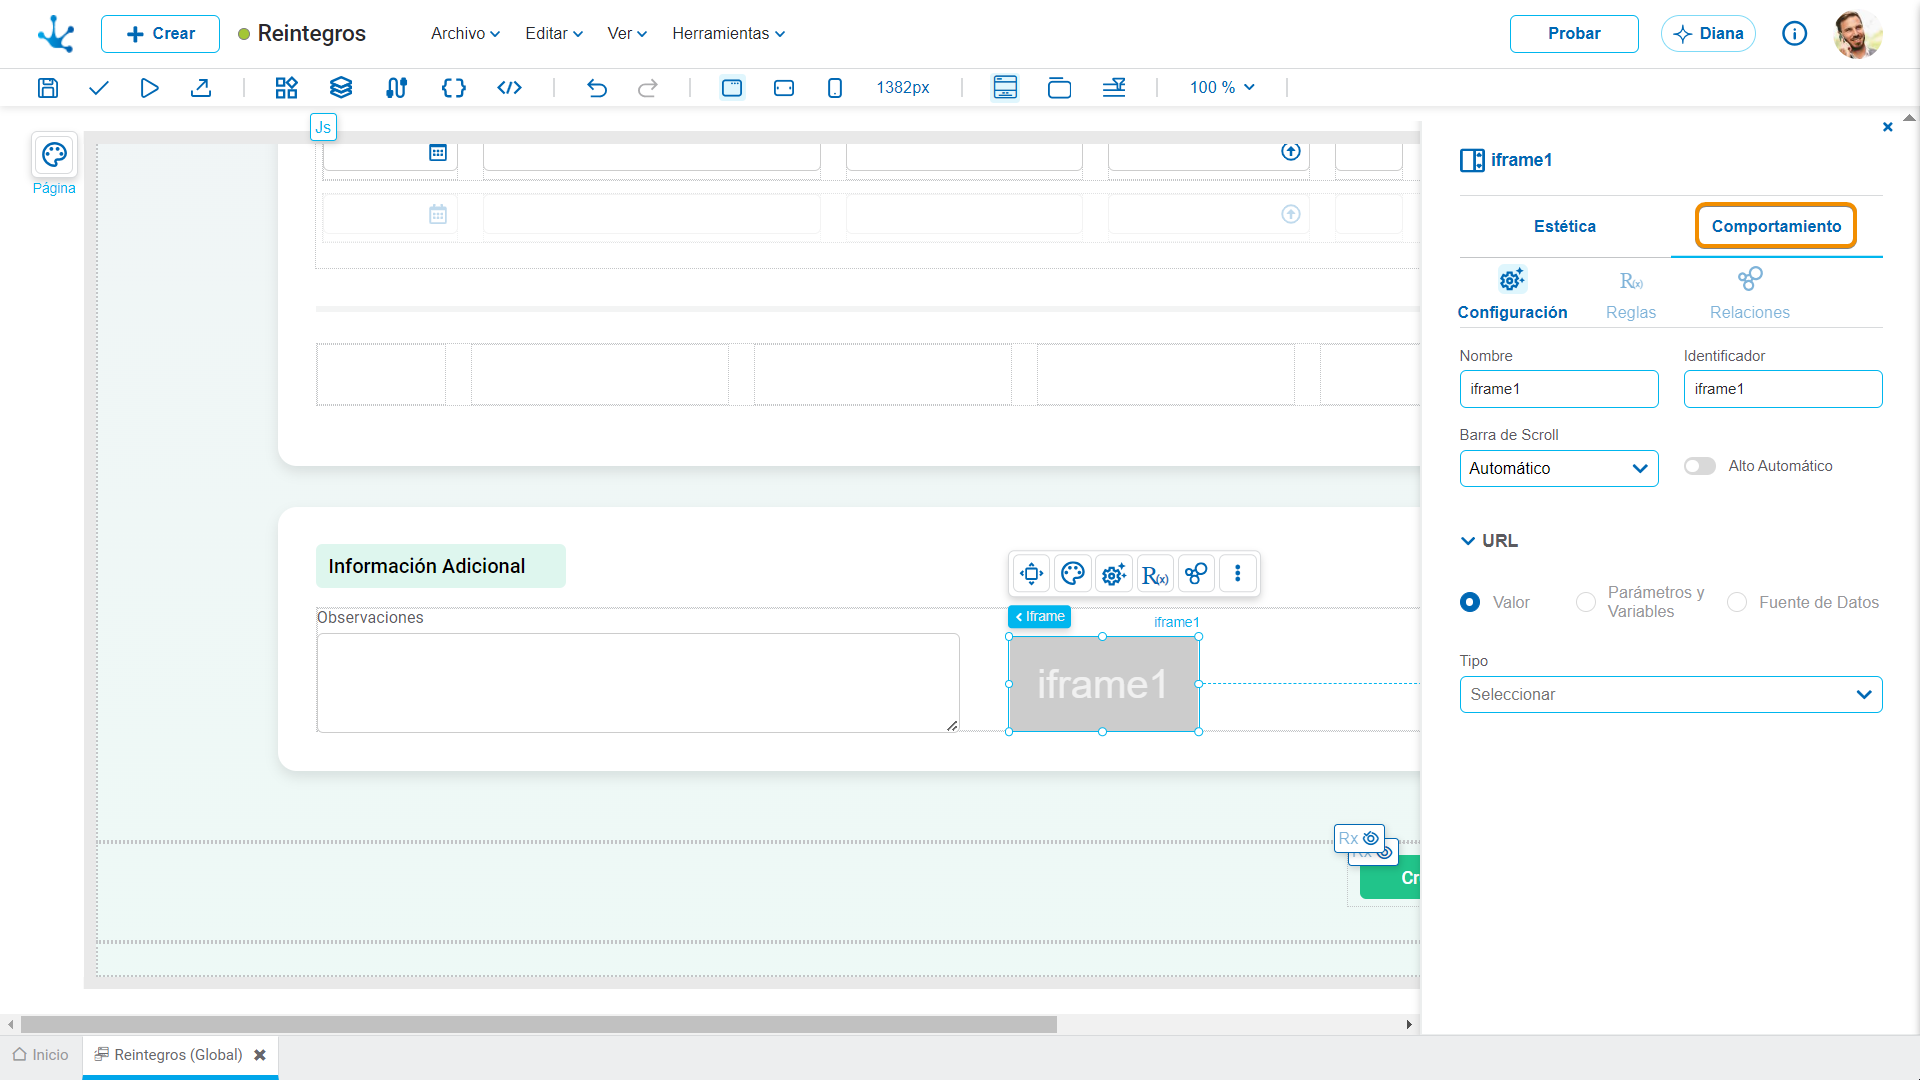Click the save icon in toolbar

(48, 88)
